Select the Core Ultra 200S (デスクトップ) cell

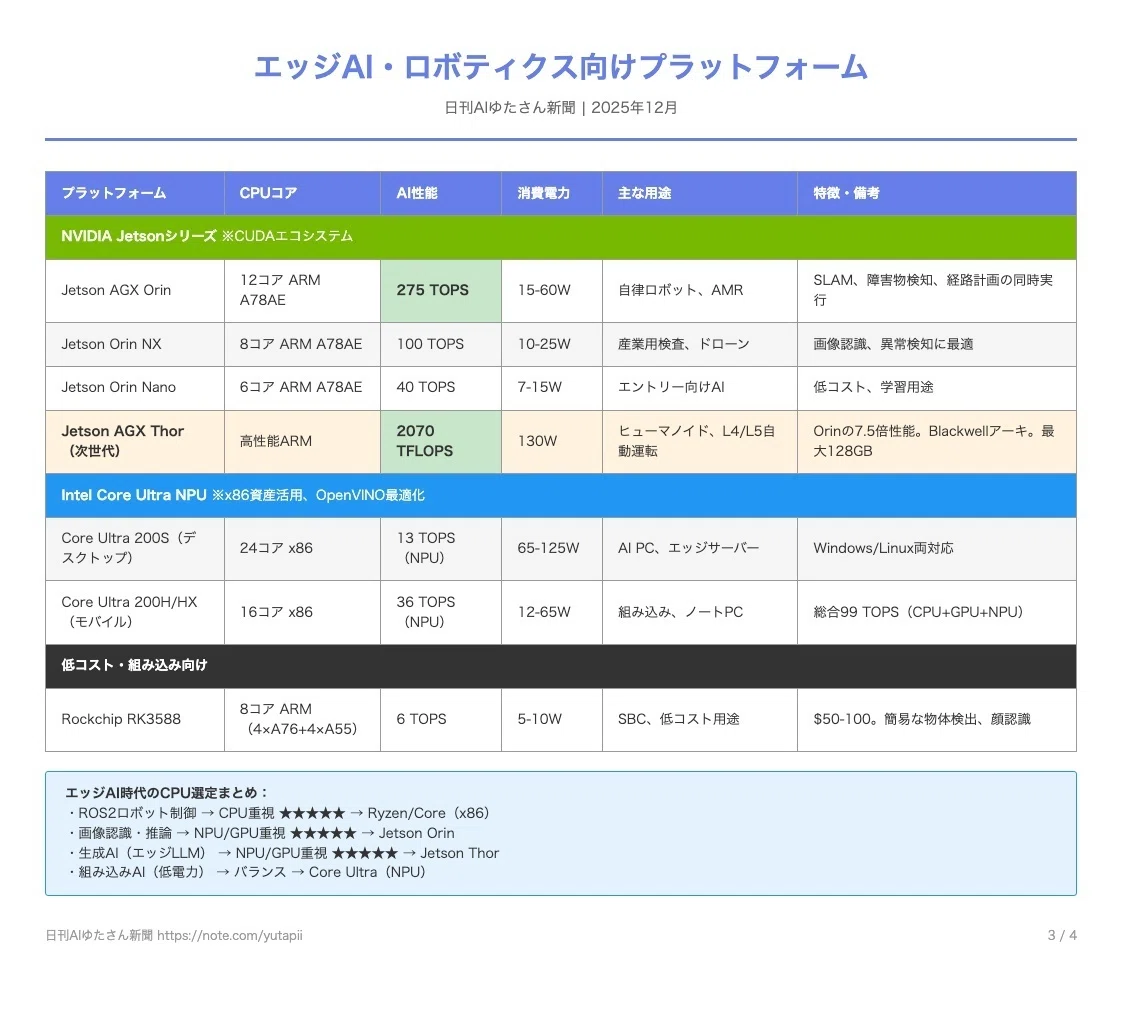135,549
